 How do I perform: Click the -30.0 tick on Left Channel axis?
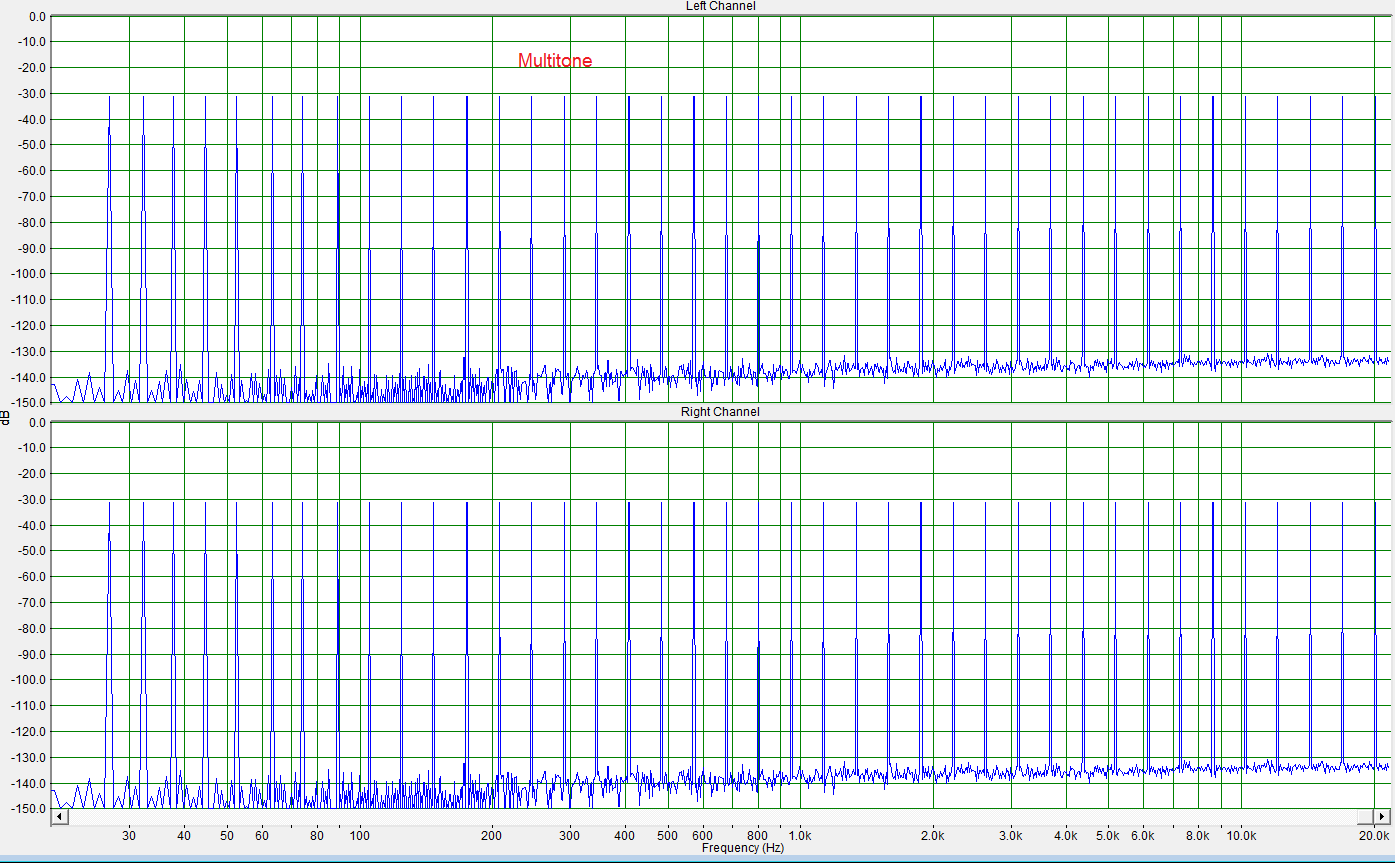(x=31, y=94)
